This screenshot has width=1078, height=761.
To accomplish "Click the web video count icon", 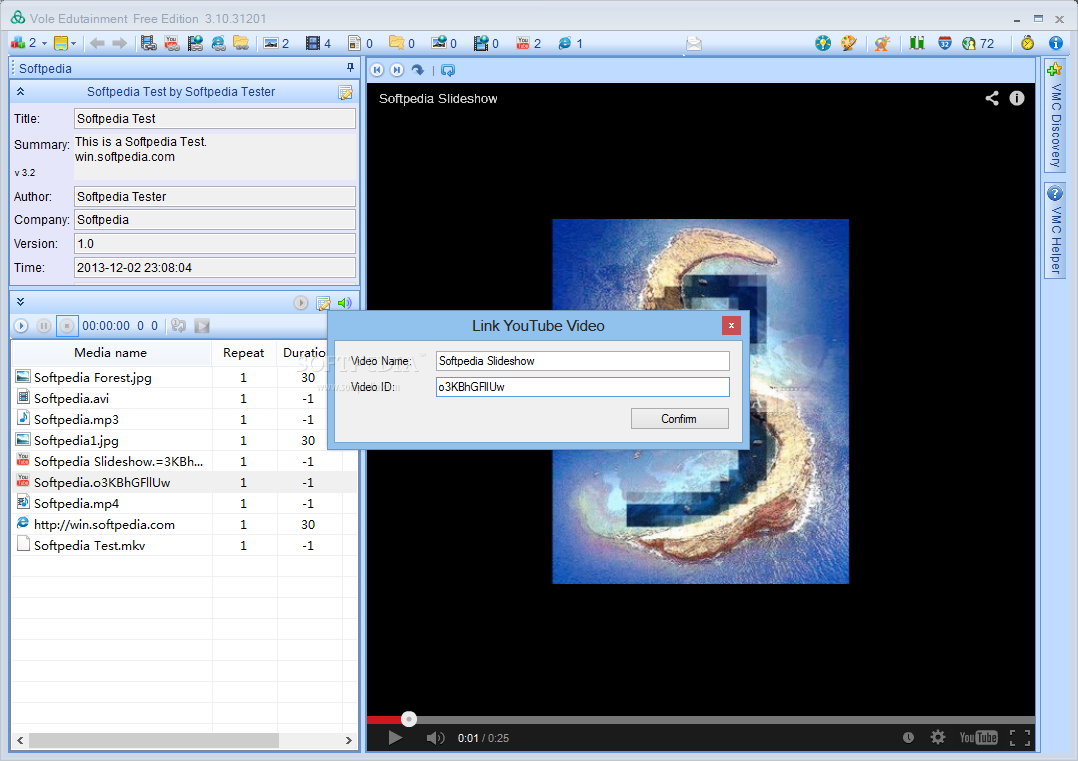I will click(x=481, y=43).
